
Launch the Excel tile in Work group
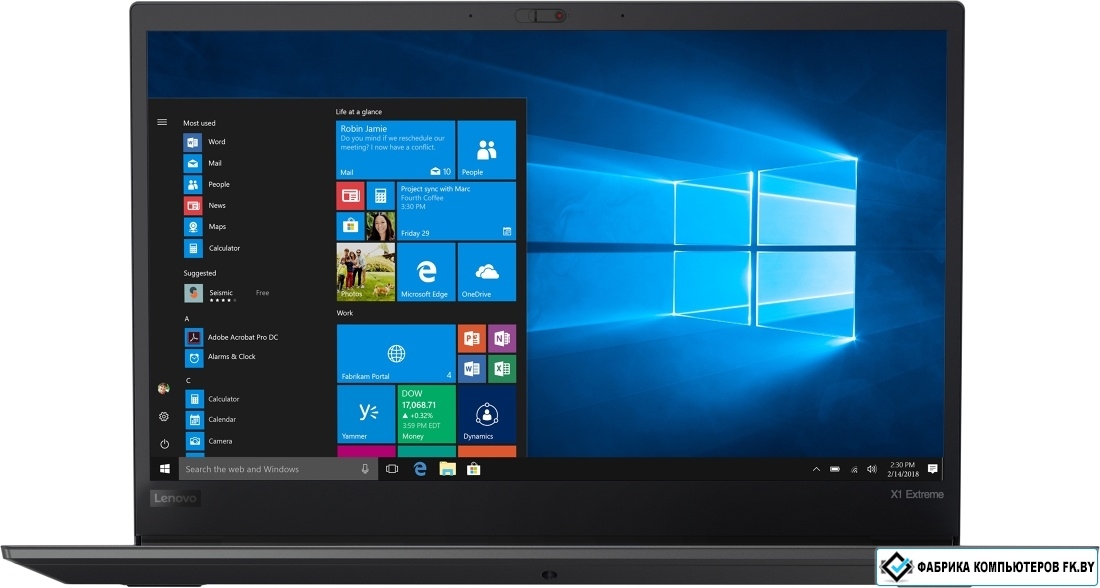pos(502,369)
